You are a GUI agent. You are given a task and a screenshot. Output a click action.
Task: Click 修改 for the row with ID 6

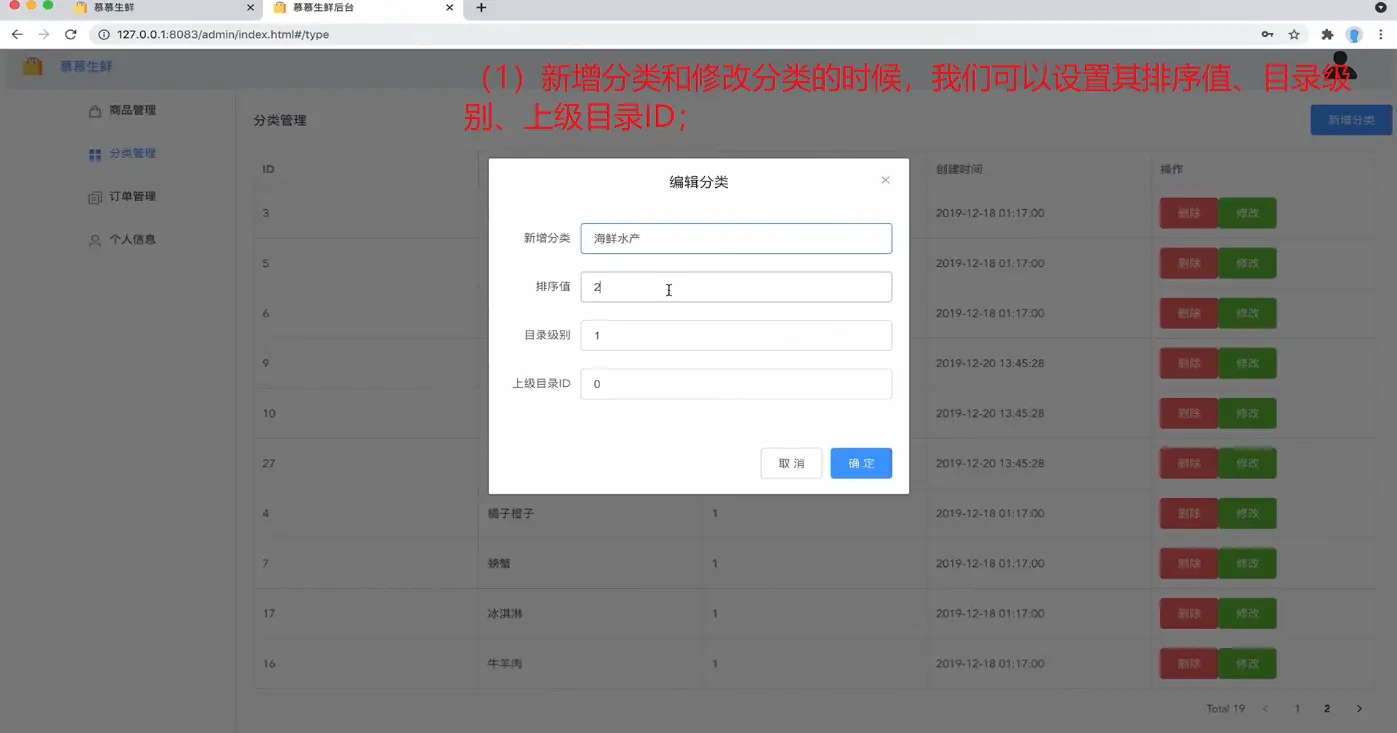click(x=1247, y=313)
